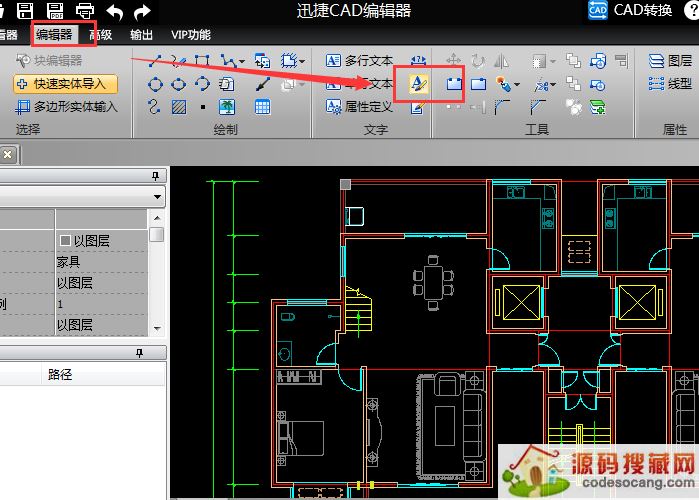Click the table grid drawing tool
The height and width of the screenshot is (500, 699).
(x=262, y=106)
